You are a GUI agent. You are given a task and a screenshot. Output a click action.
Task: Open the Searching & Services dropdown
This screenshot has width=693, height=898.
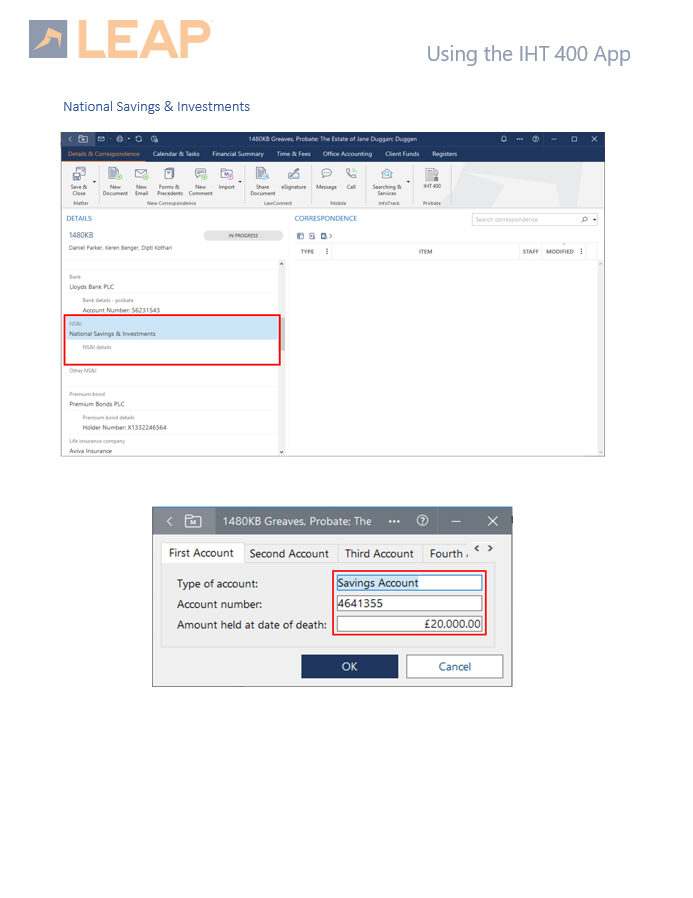coord(408,182)
